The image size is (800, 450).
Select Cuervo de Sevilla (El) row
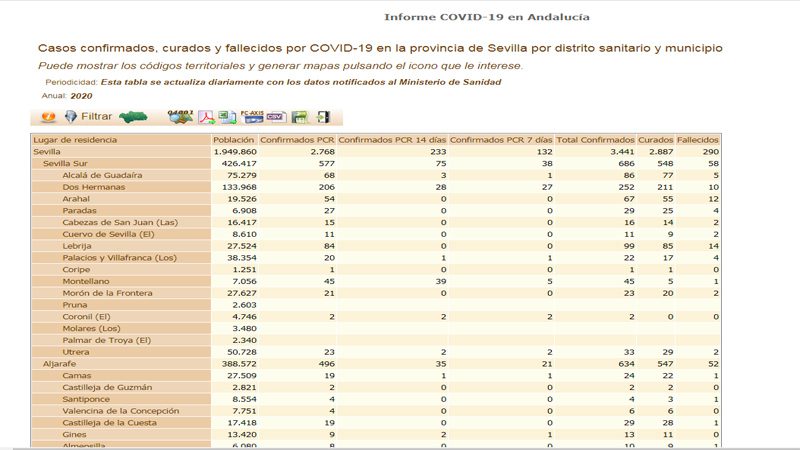pos(108,234)
